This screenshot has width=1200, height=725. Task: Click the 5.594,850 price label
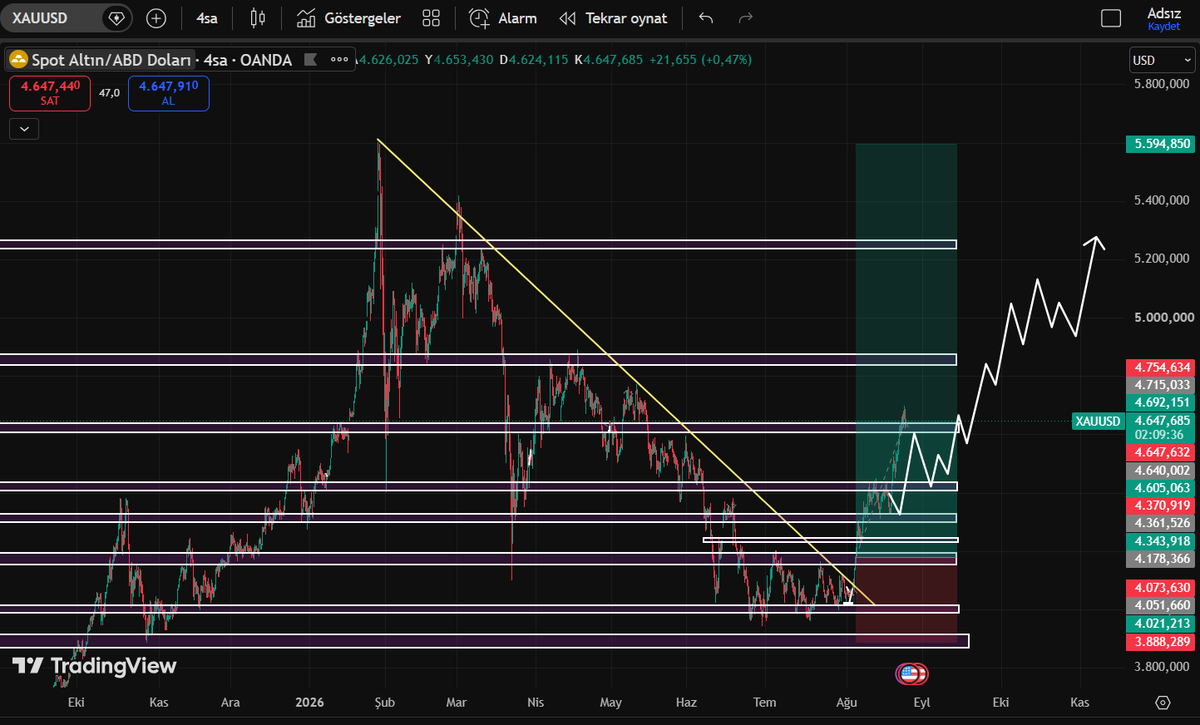pyautogui.click(x=1161, y=144)
